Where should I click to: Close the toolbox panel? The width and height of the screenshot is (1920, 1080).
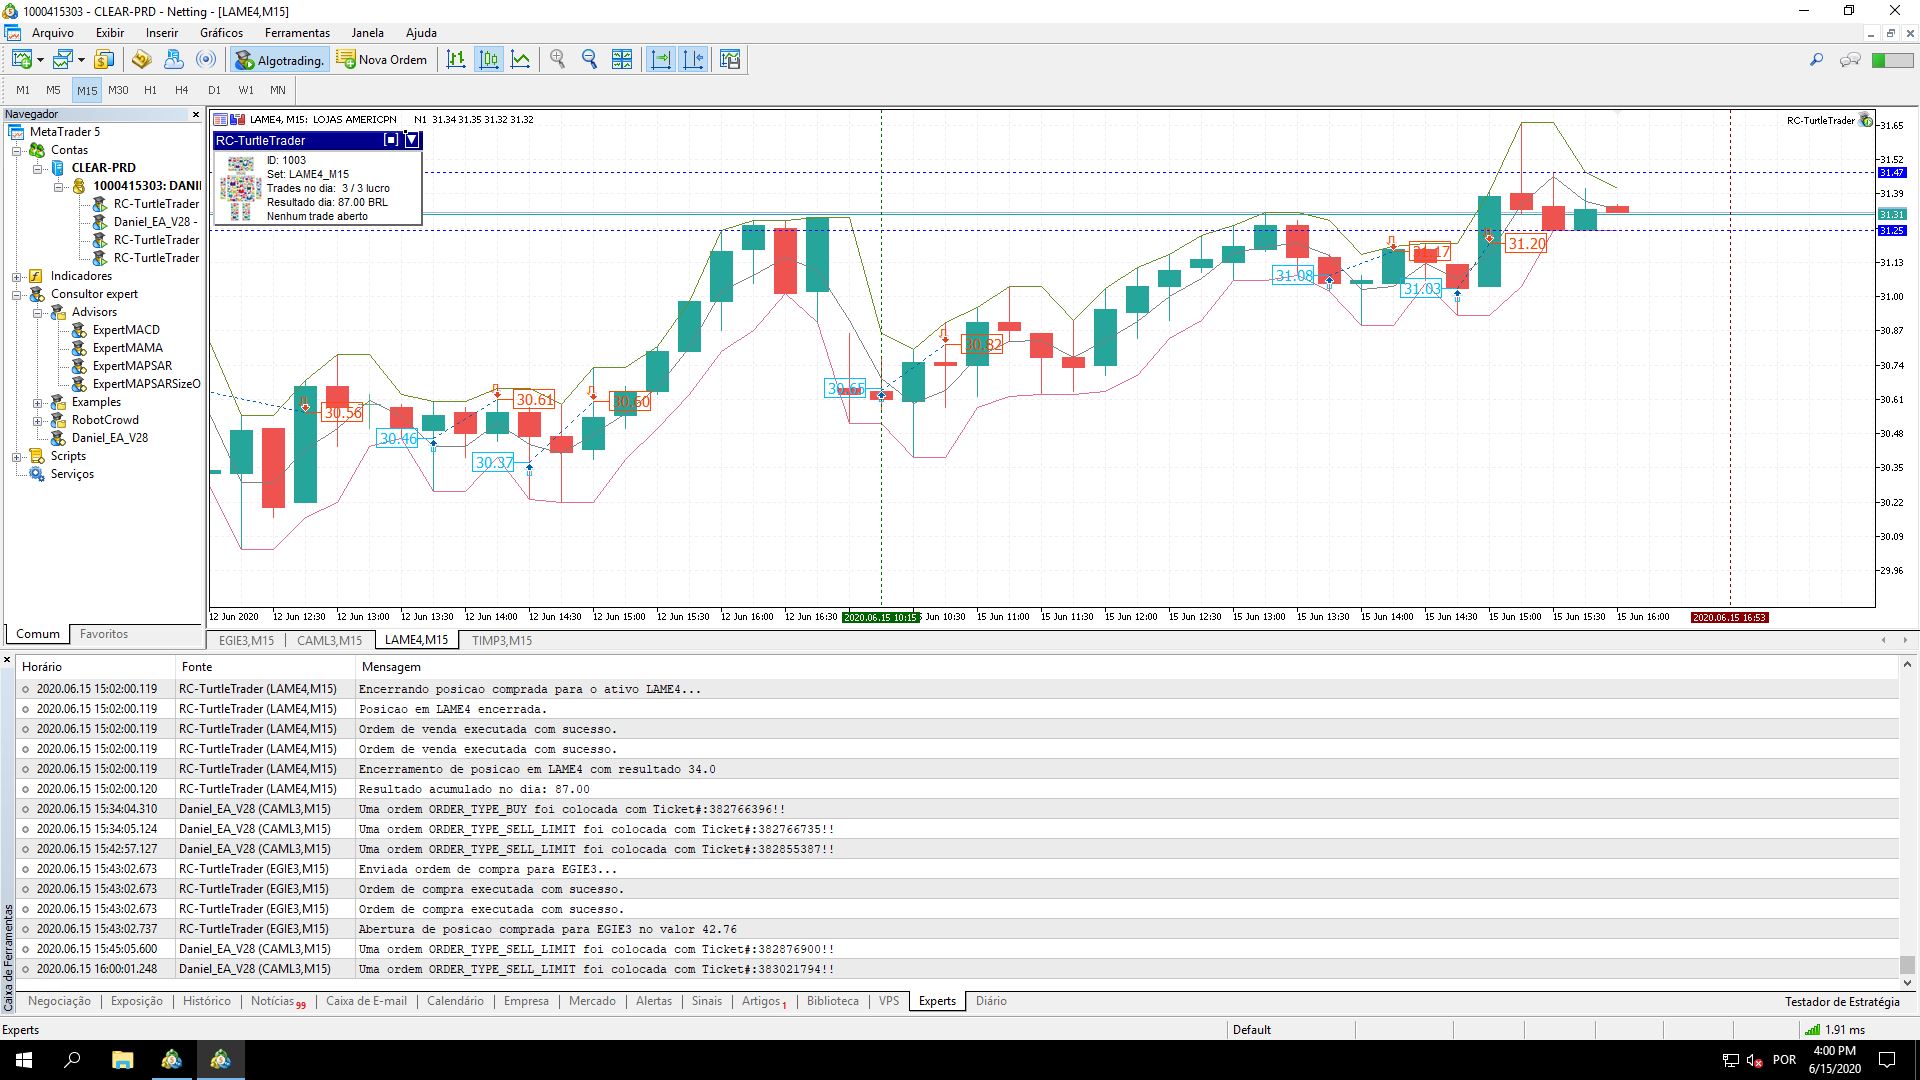pyautogui.click(x=8, y=661)
